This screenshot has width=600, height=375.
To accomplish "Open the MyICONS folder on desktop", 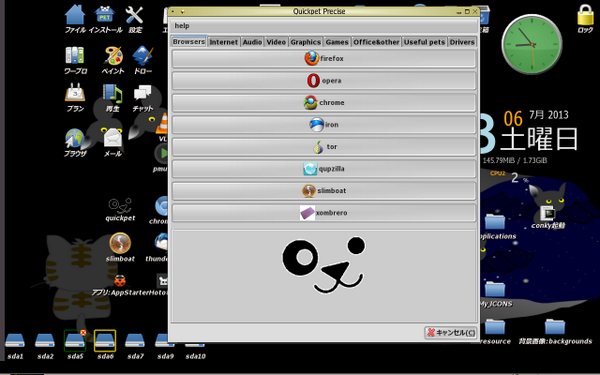I will pyautogui.click(x=495, y=295).
